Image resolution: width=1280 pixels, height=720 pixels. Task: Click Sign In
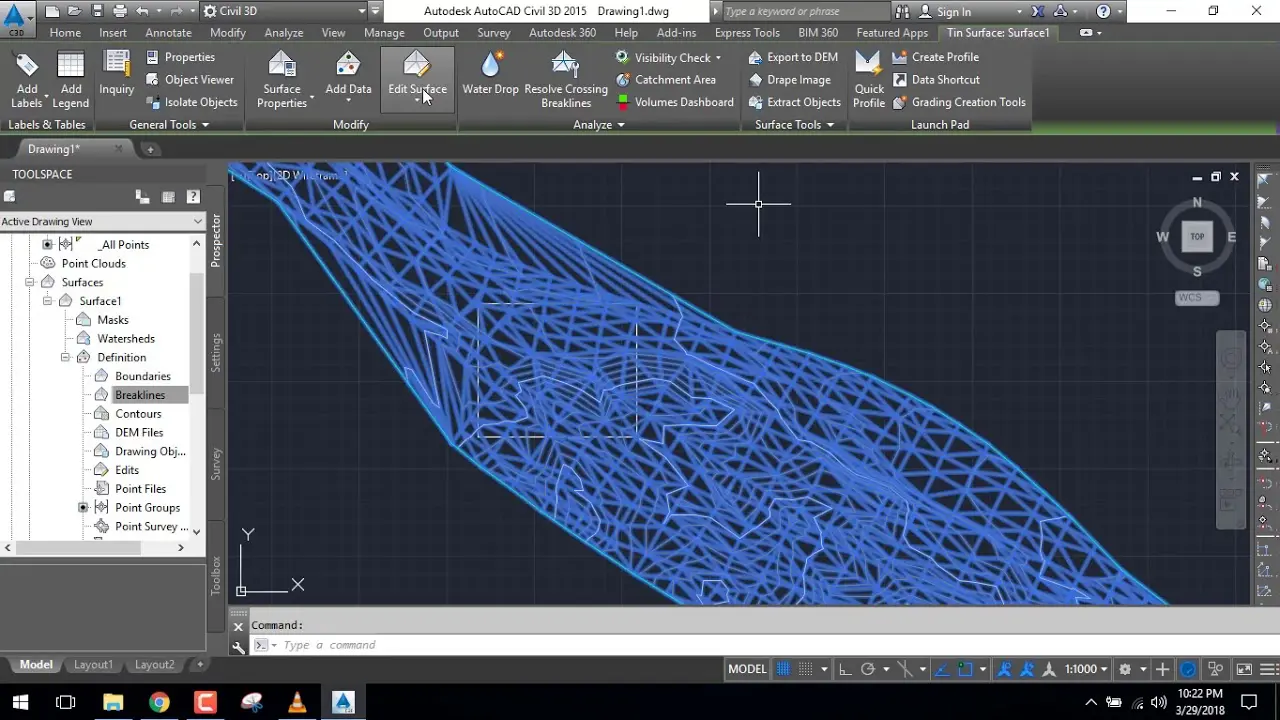[954, 12]
